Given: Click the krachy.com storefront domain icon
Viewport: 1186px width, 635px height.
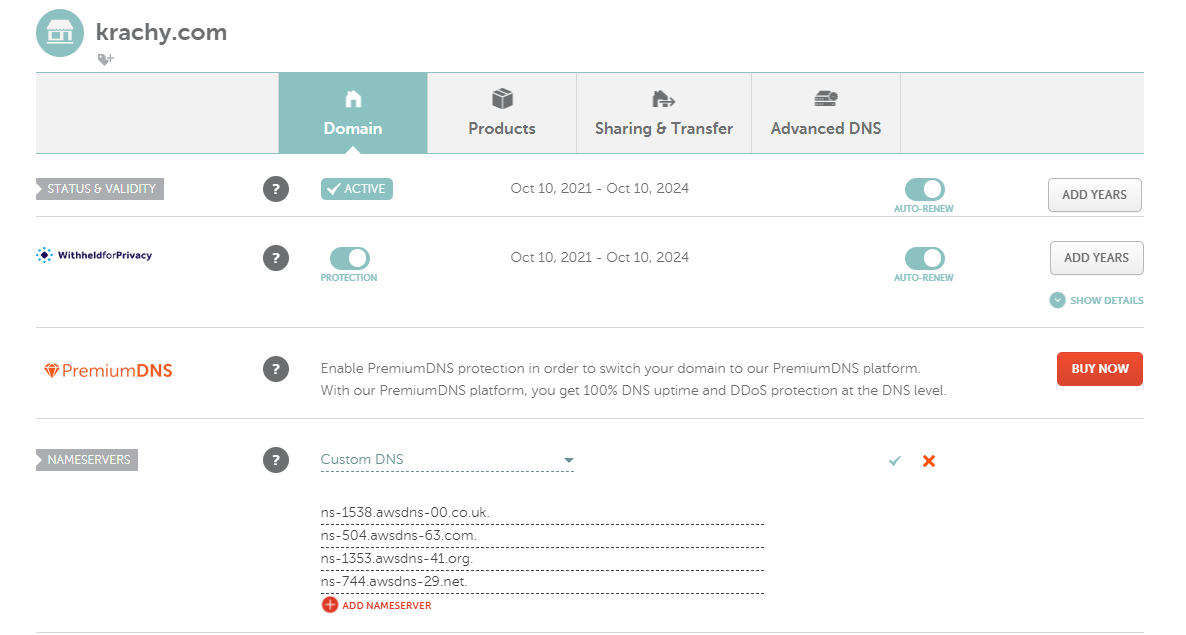Looking at the screenshot, I should click(60, 33).
